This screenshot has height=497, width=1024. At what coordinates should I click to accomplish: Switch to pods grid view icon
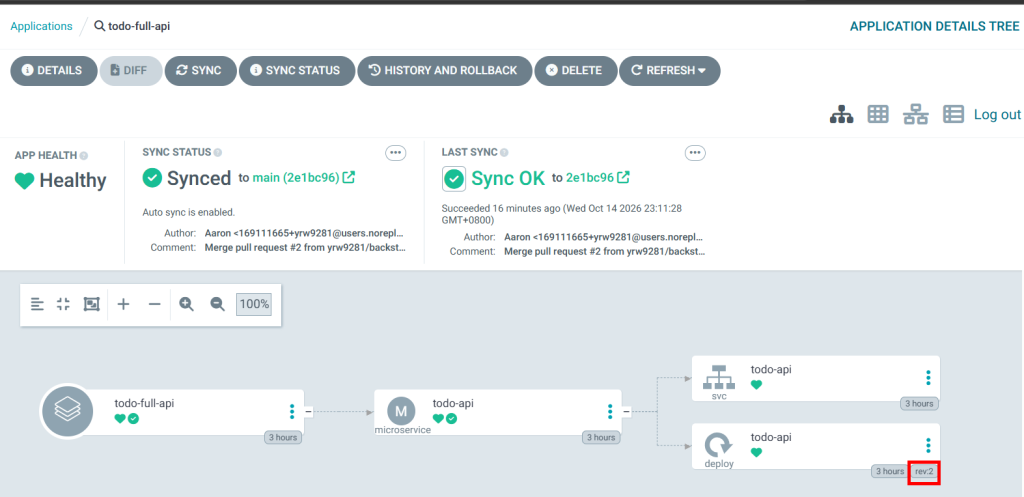[x=878, y=114]
